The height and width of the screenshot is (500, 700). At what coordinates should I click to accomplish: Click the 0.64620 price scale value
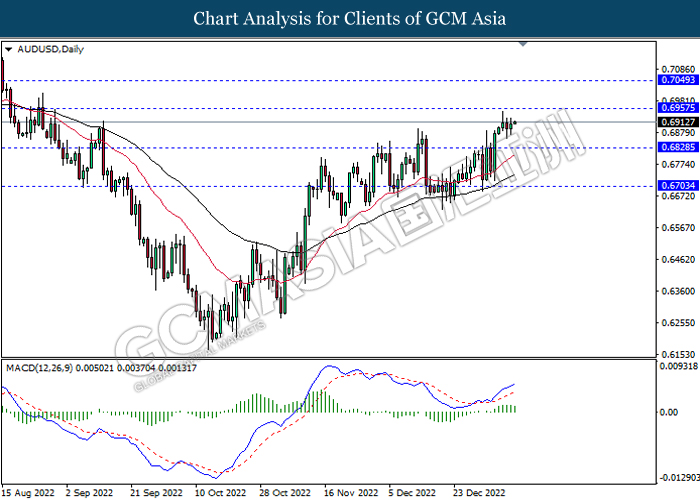pyautogui.click(x=678, y=259)
